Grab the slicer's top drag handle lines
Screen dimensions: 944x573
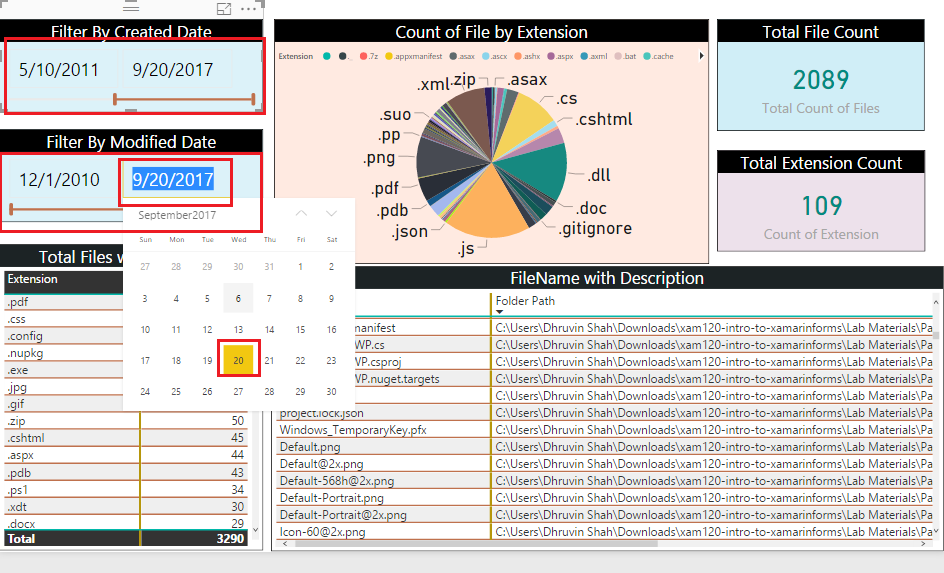131,7
